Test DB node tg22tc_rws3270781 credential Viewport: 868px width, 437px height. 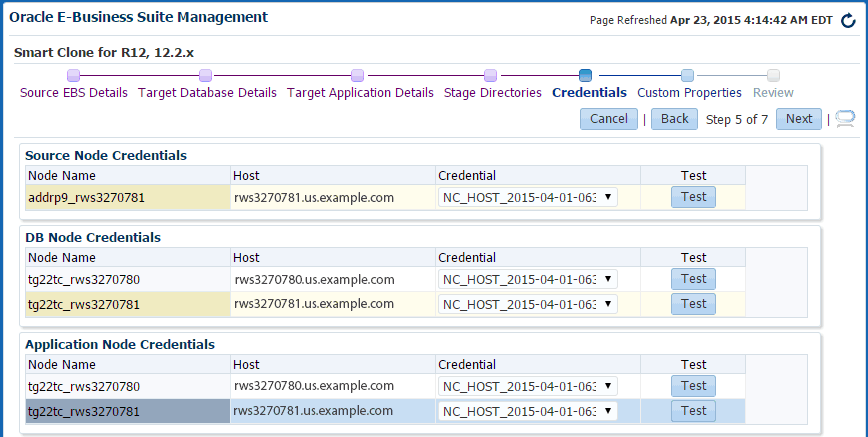click(x=694, y=304)
